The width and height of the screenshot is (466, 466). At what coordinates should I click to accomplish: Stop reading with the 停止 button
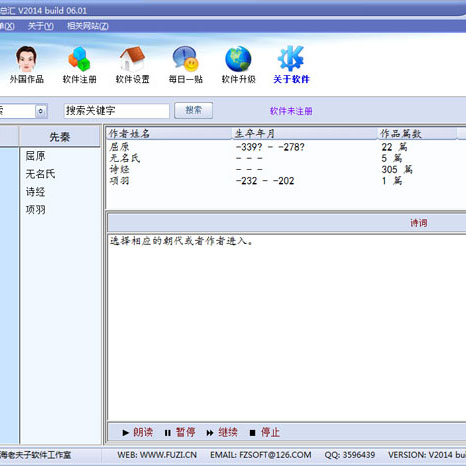pos(265,432)
